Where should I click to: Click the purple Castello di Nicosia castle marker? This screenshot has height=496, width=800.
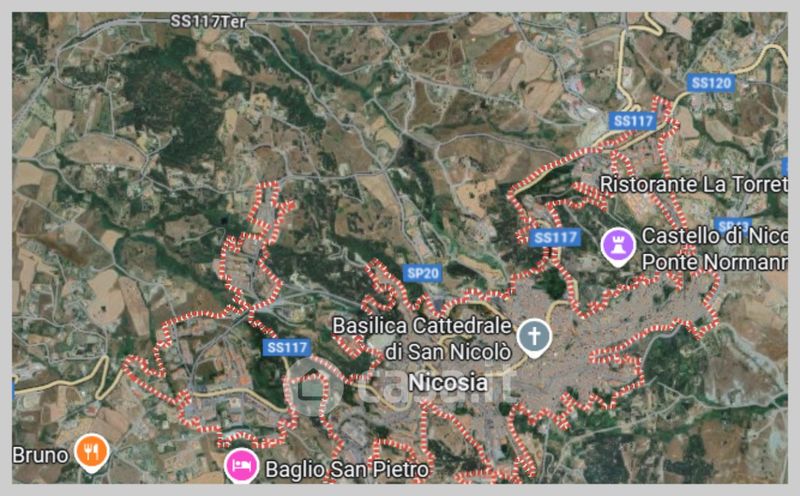coord(618,247)
